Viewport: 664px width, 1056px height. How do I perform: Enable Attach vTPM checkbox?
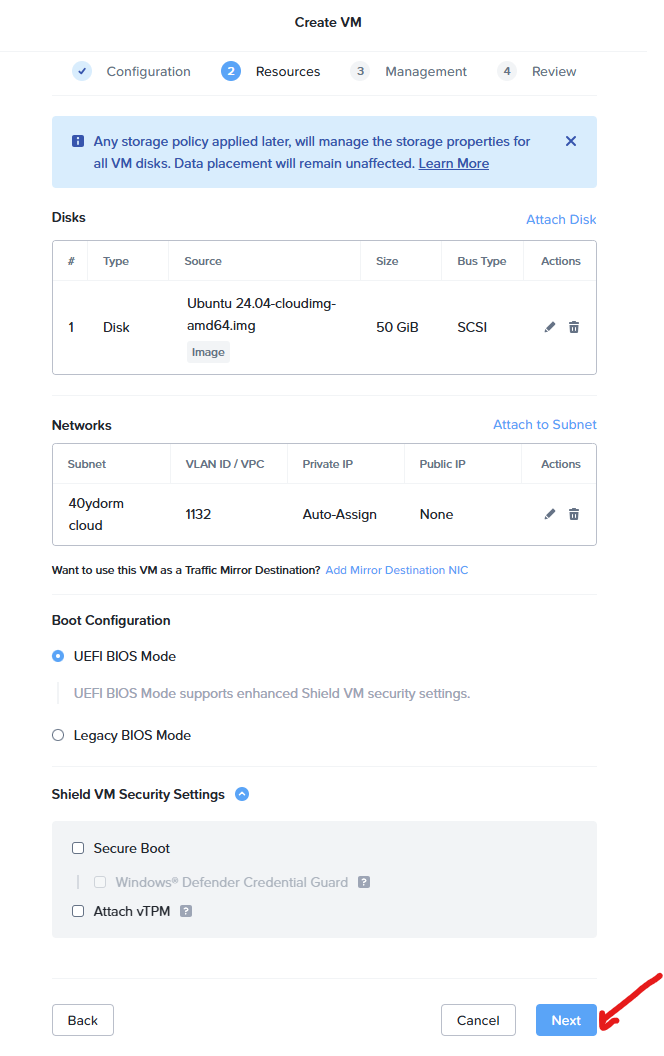pyautogui.click(x=78, y=911)
